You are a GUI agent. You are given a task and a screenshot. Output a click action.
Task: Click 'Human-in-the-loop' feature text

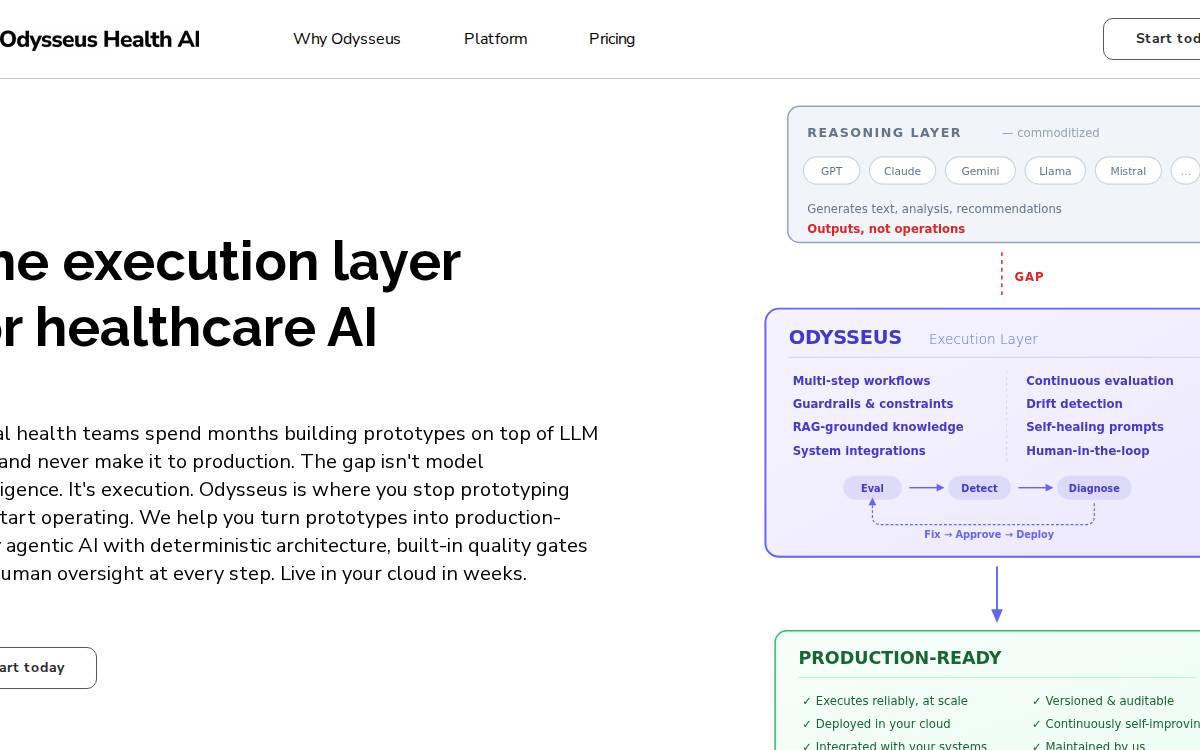(1088, 451)
